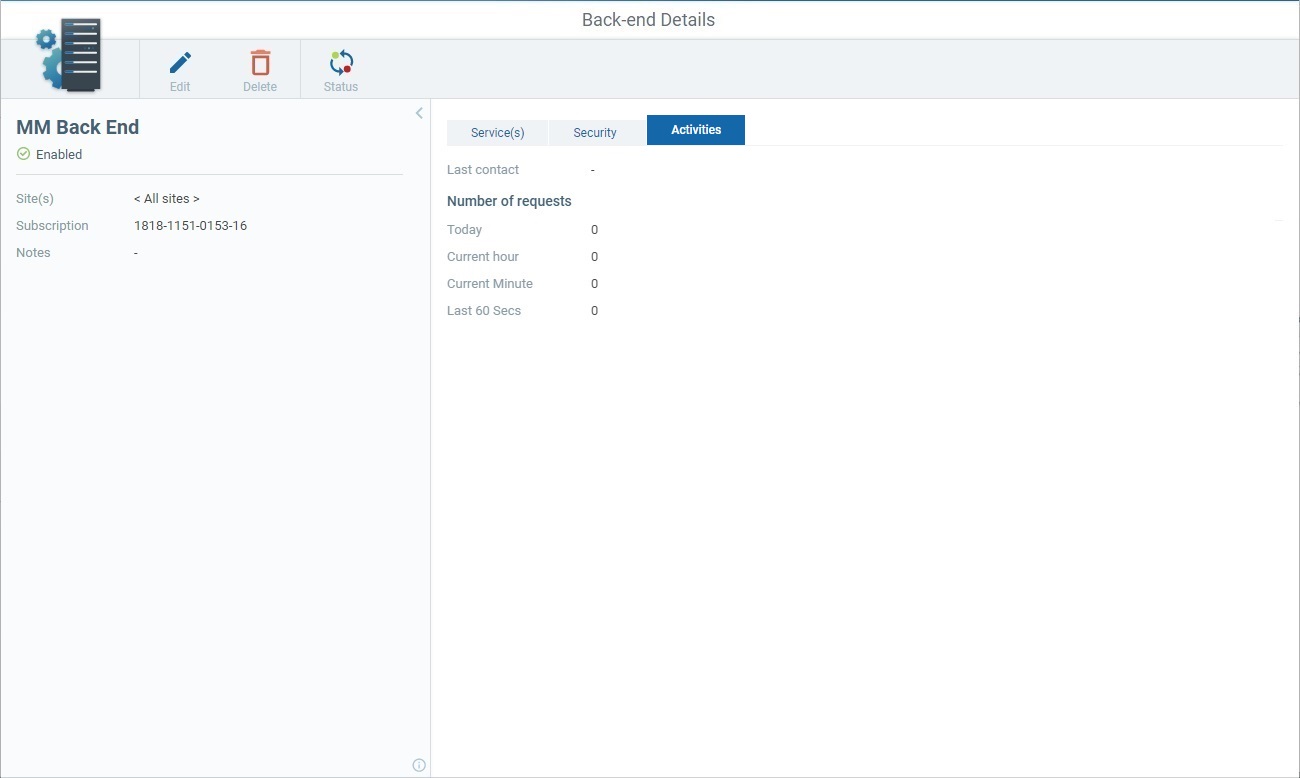This screenshot has width=1300, height=778.
Task: Click the Edit toolbar button label
Action: coord(180,86)
